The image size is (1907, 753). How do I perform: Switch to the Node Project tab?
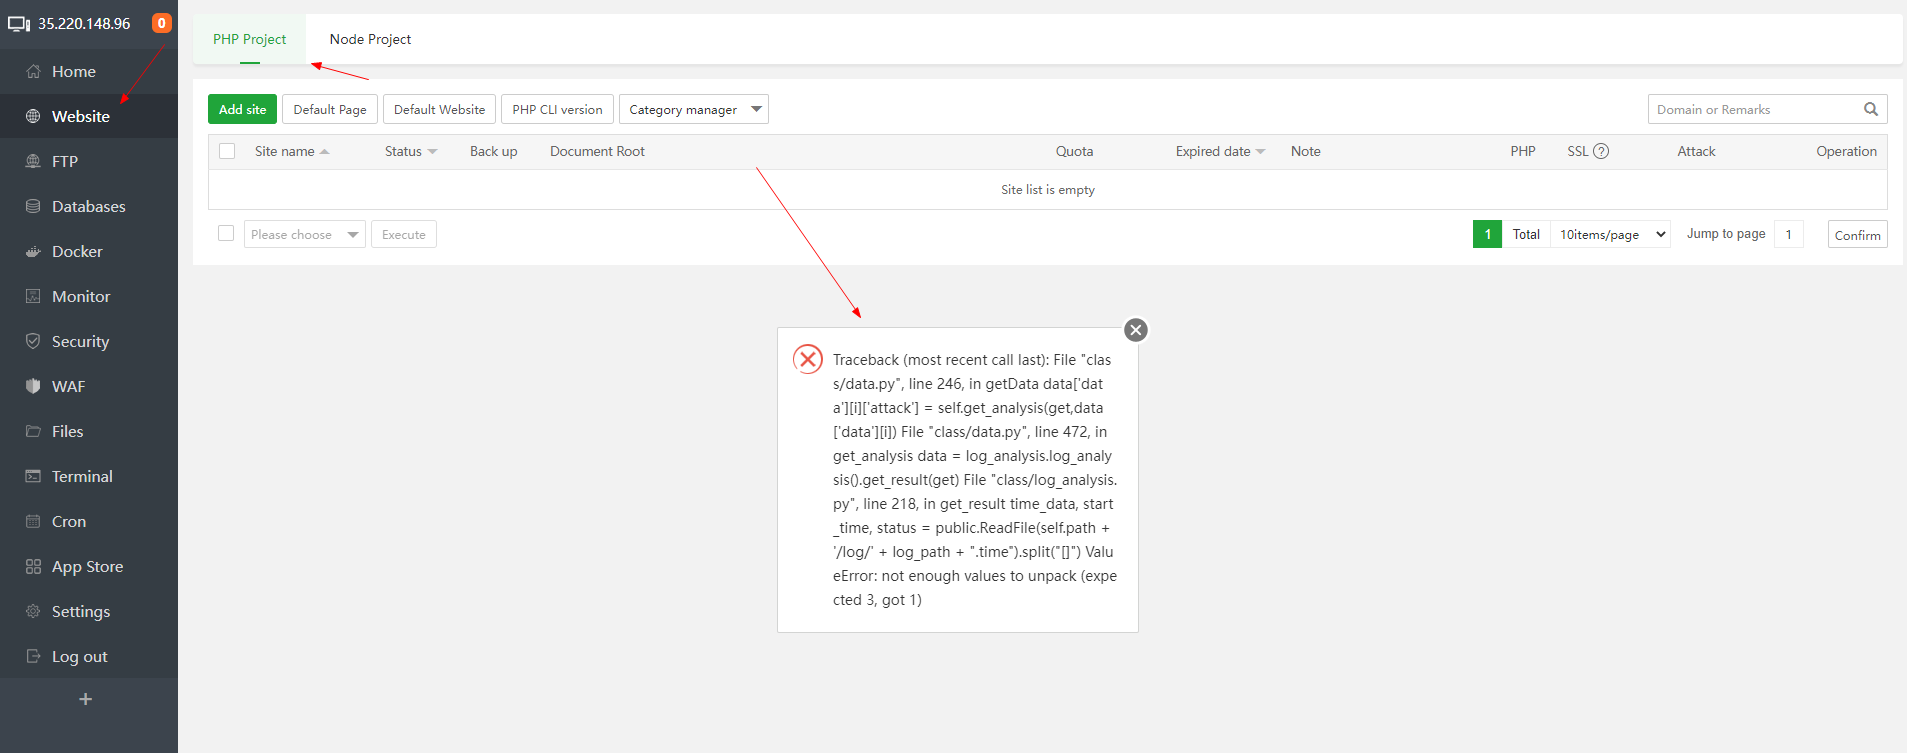[x=370, y=39]
